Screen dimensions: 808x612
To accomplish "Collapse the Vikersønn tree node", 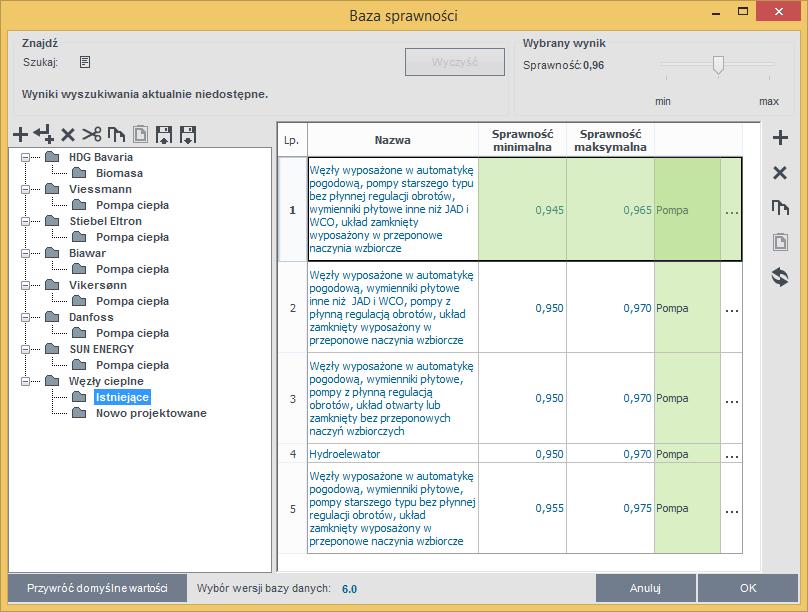I will tap(25, 285).
